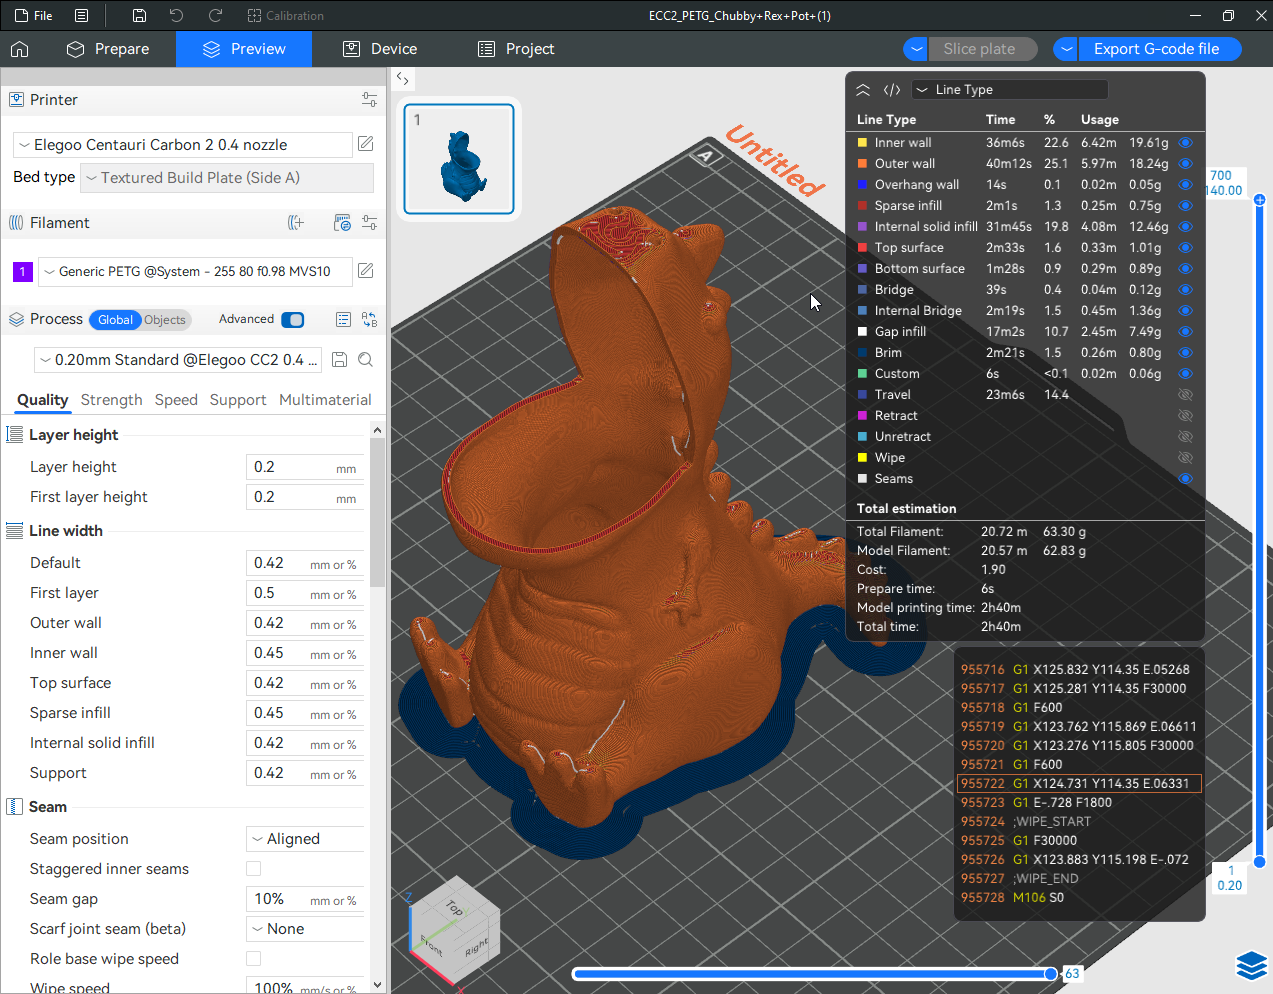Search process settings with magnifier icon
The width and height of the screenshot is (1273, 994).
click(366, 360)
